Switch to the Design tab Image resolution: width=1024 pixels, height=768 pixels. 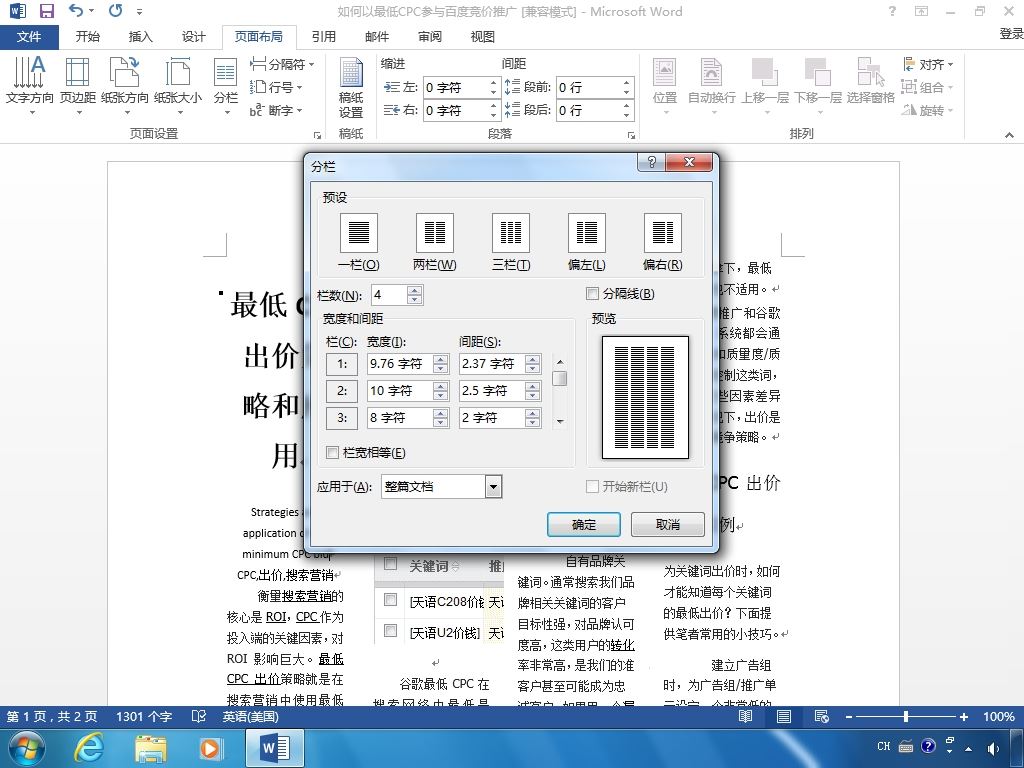193,37
